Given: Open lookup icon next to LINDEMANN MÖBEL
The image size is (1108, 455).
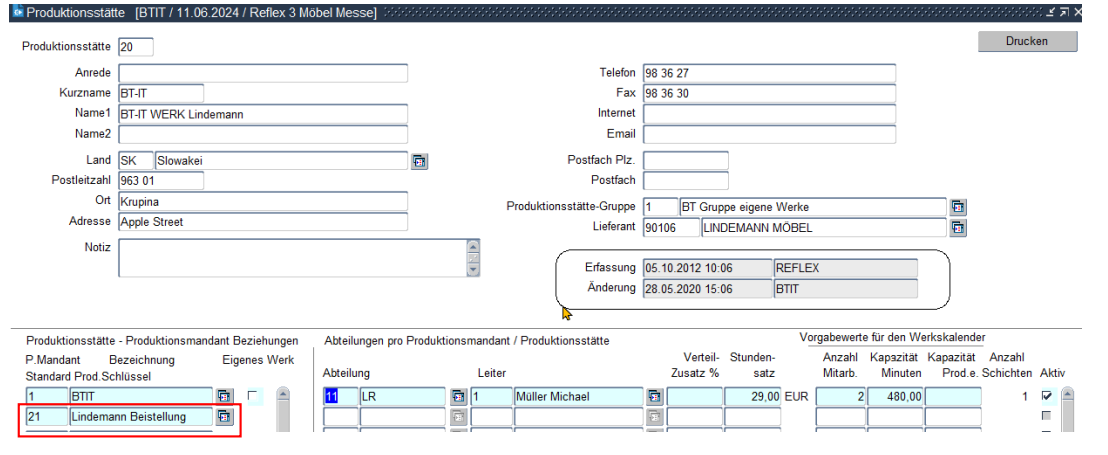Looking at the screenshot, I should [957, 227].
